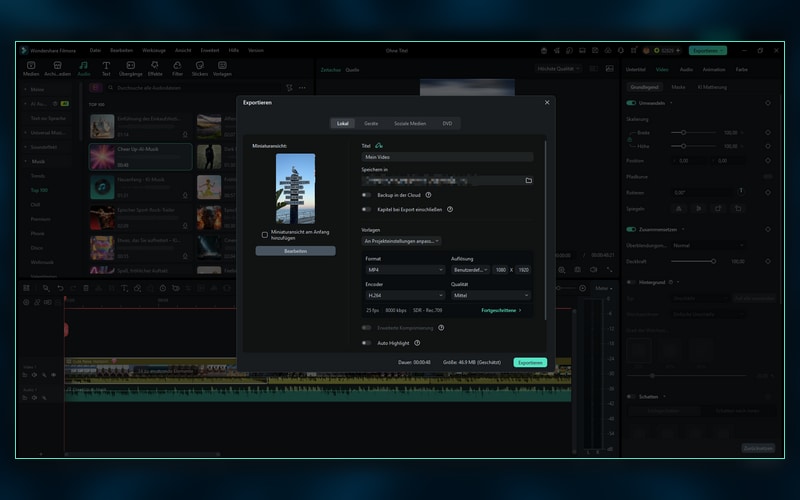This screenshot has height=500, width=800.
Task: Click the cloud upload icon next to Titel
Action: [379, 145]
